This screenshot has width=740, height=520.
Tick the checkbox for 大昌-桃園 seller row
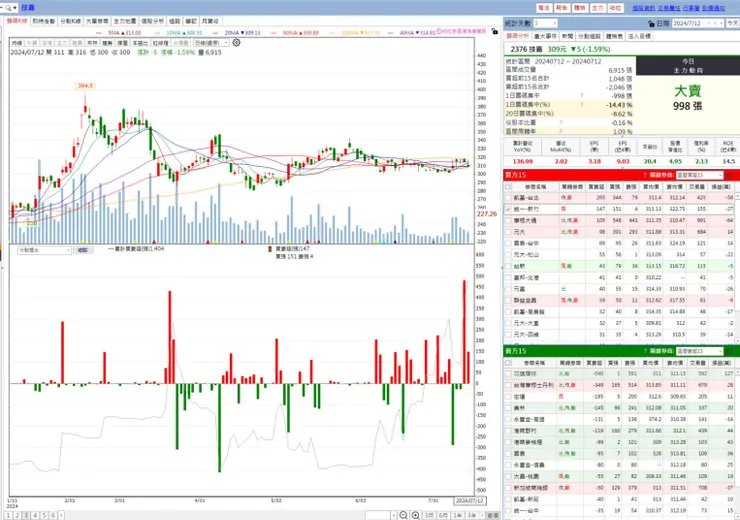(x=508, y=477)
